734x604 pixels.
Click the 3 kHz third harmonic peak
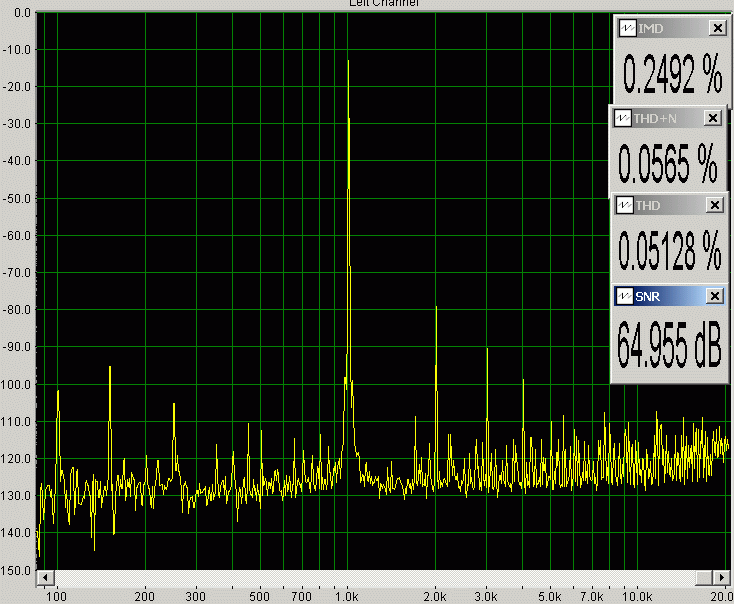pos(487,350)
